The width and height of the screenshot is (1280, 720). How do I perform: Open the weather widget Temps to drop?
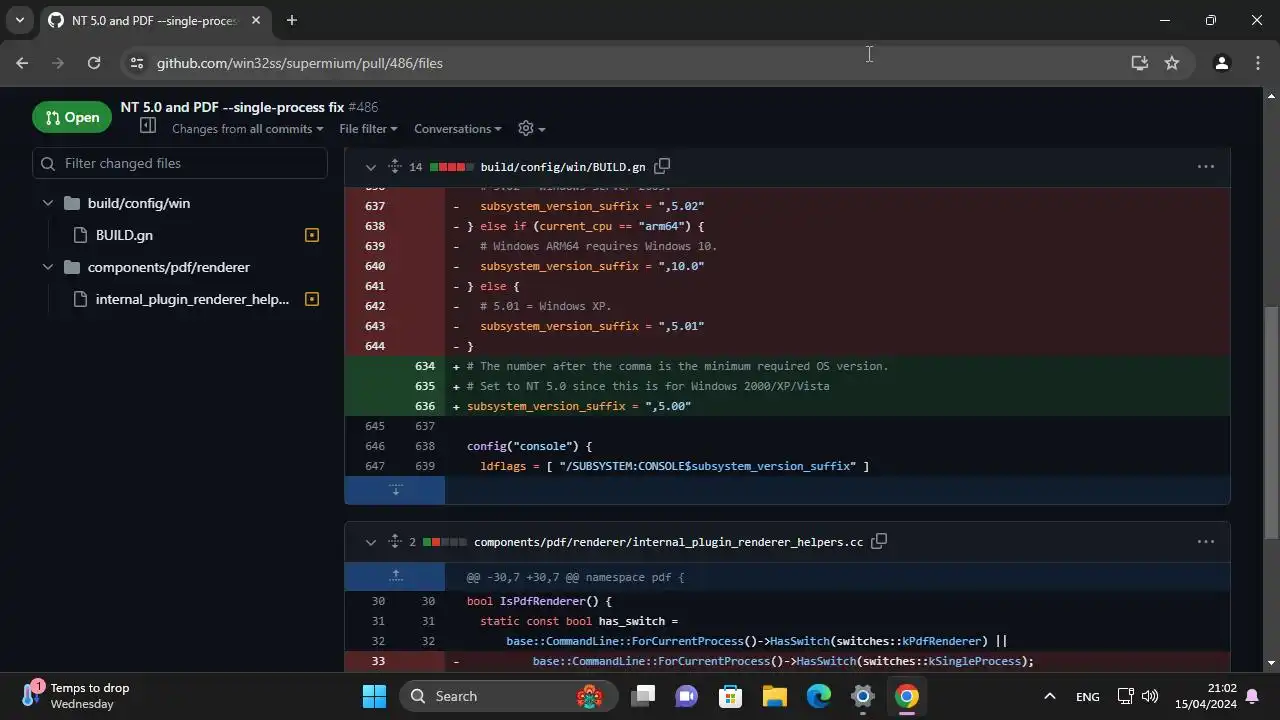point(78,696)
